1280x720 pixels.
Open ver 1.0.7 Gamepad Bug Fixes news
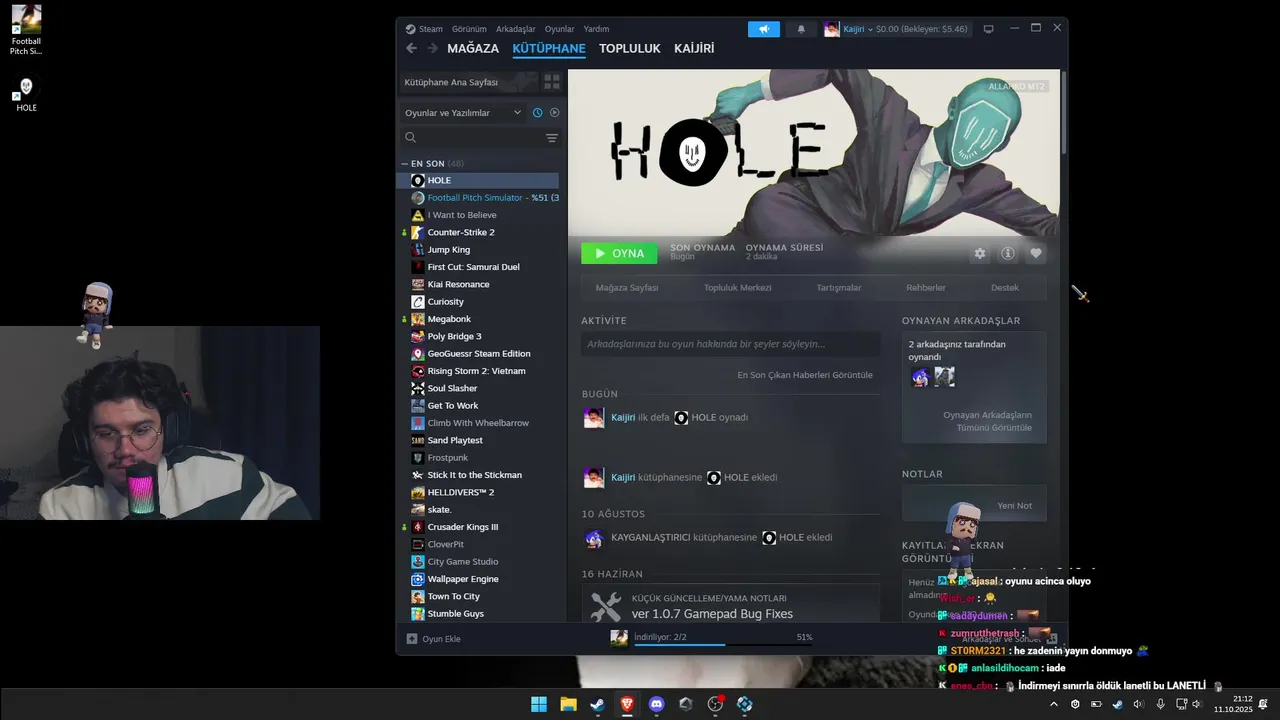tap(712, 614)
